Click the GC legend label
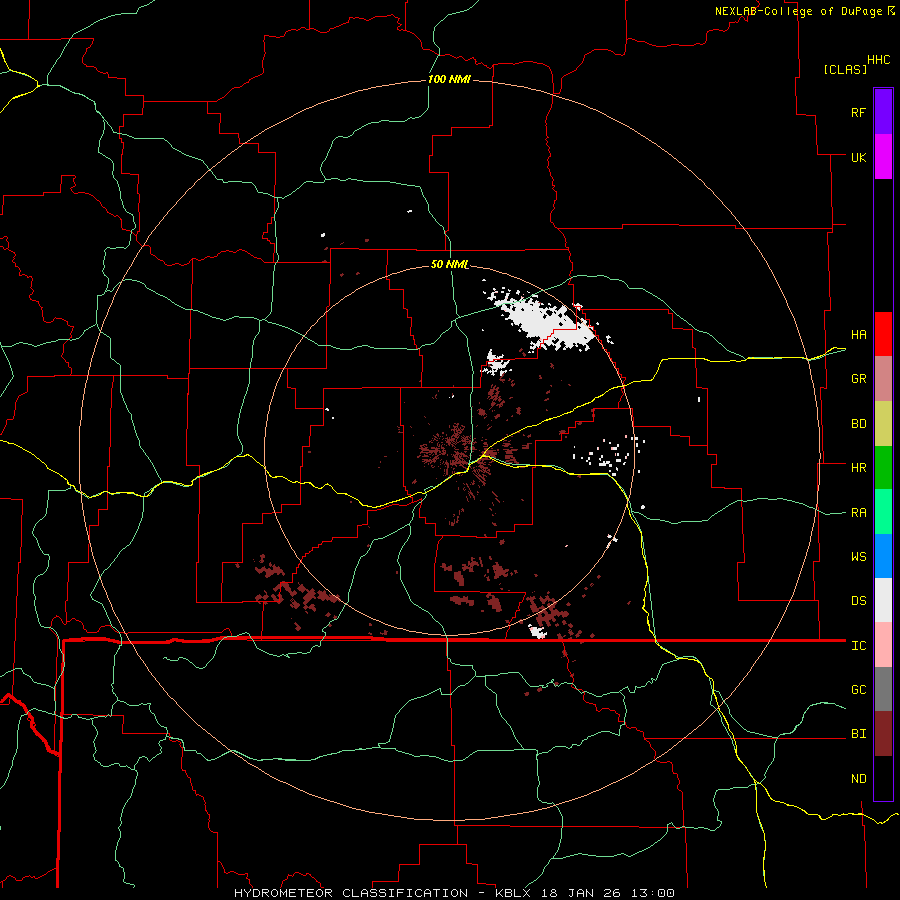Screen dimensions: 900x900 858,690
